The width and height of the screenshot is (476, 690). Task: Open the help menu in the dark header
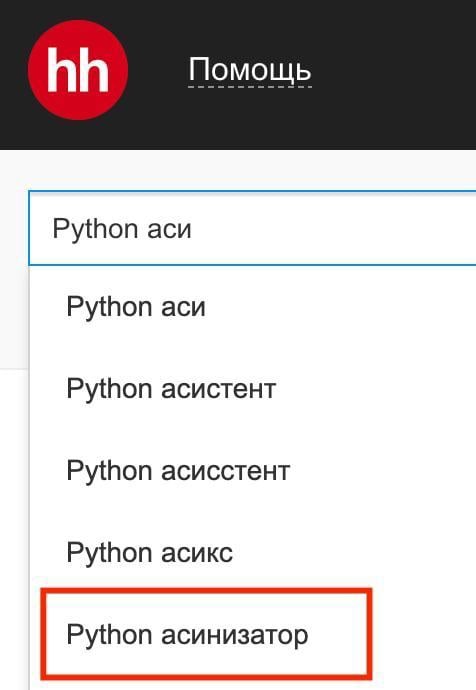point(250,70)
